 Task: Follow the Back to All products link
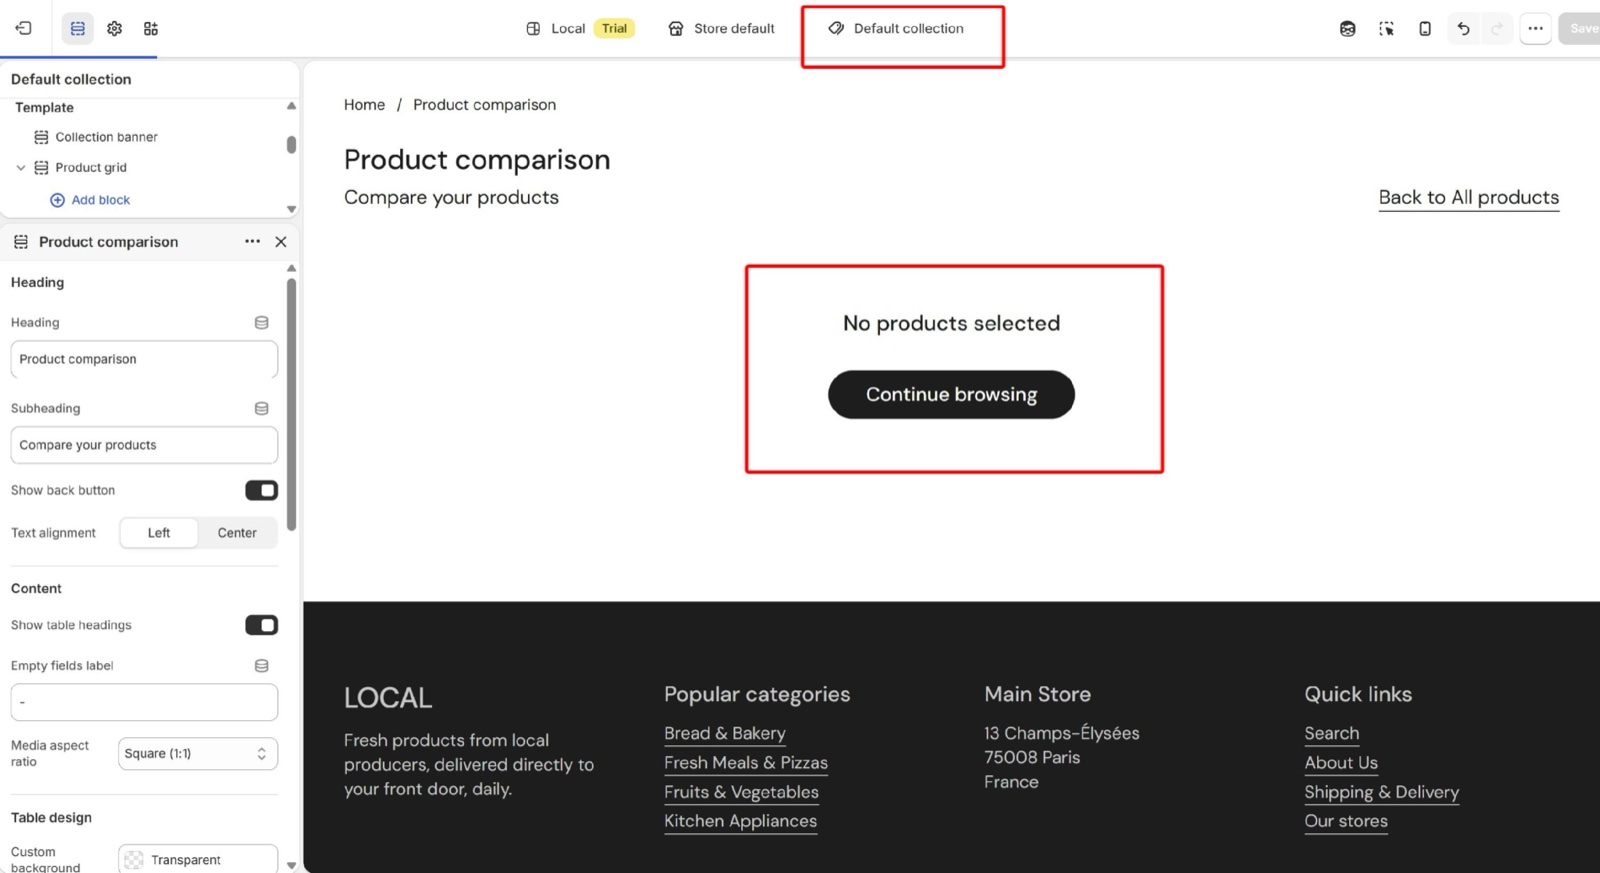[1468, 198]
